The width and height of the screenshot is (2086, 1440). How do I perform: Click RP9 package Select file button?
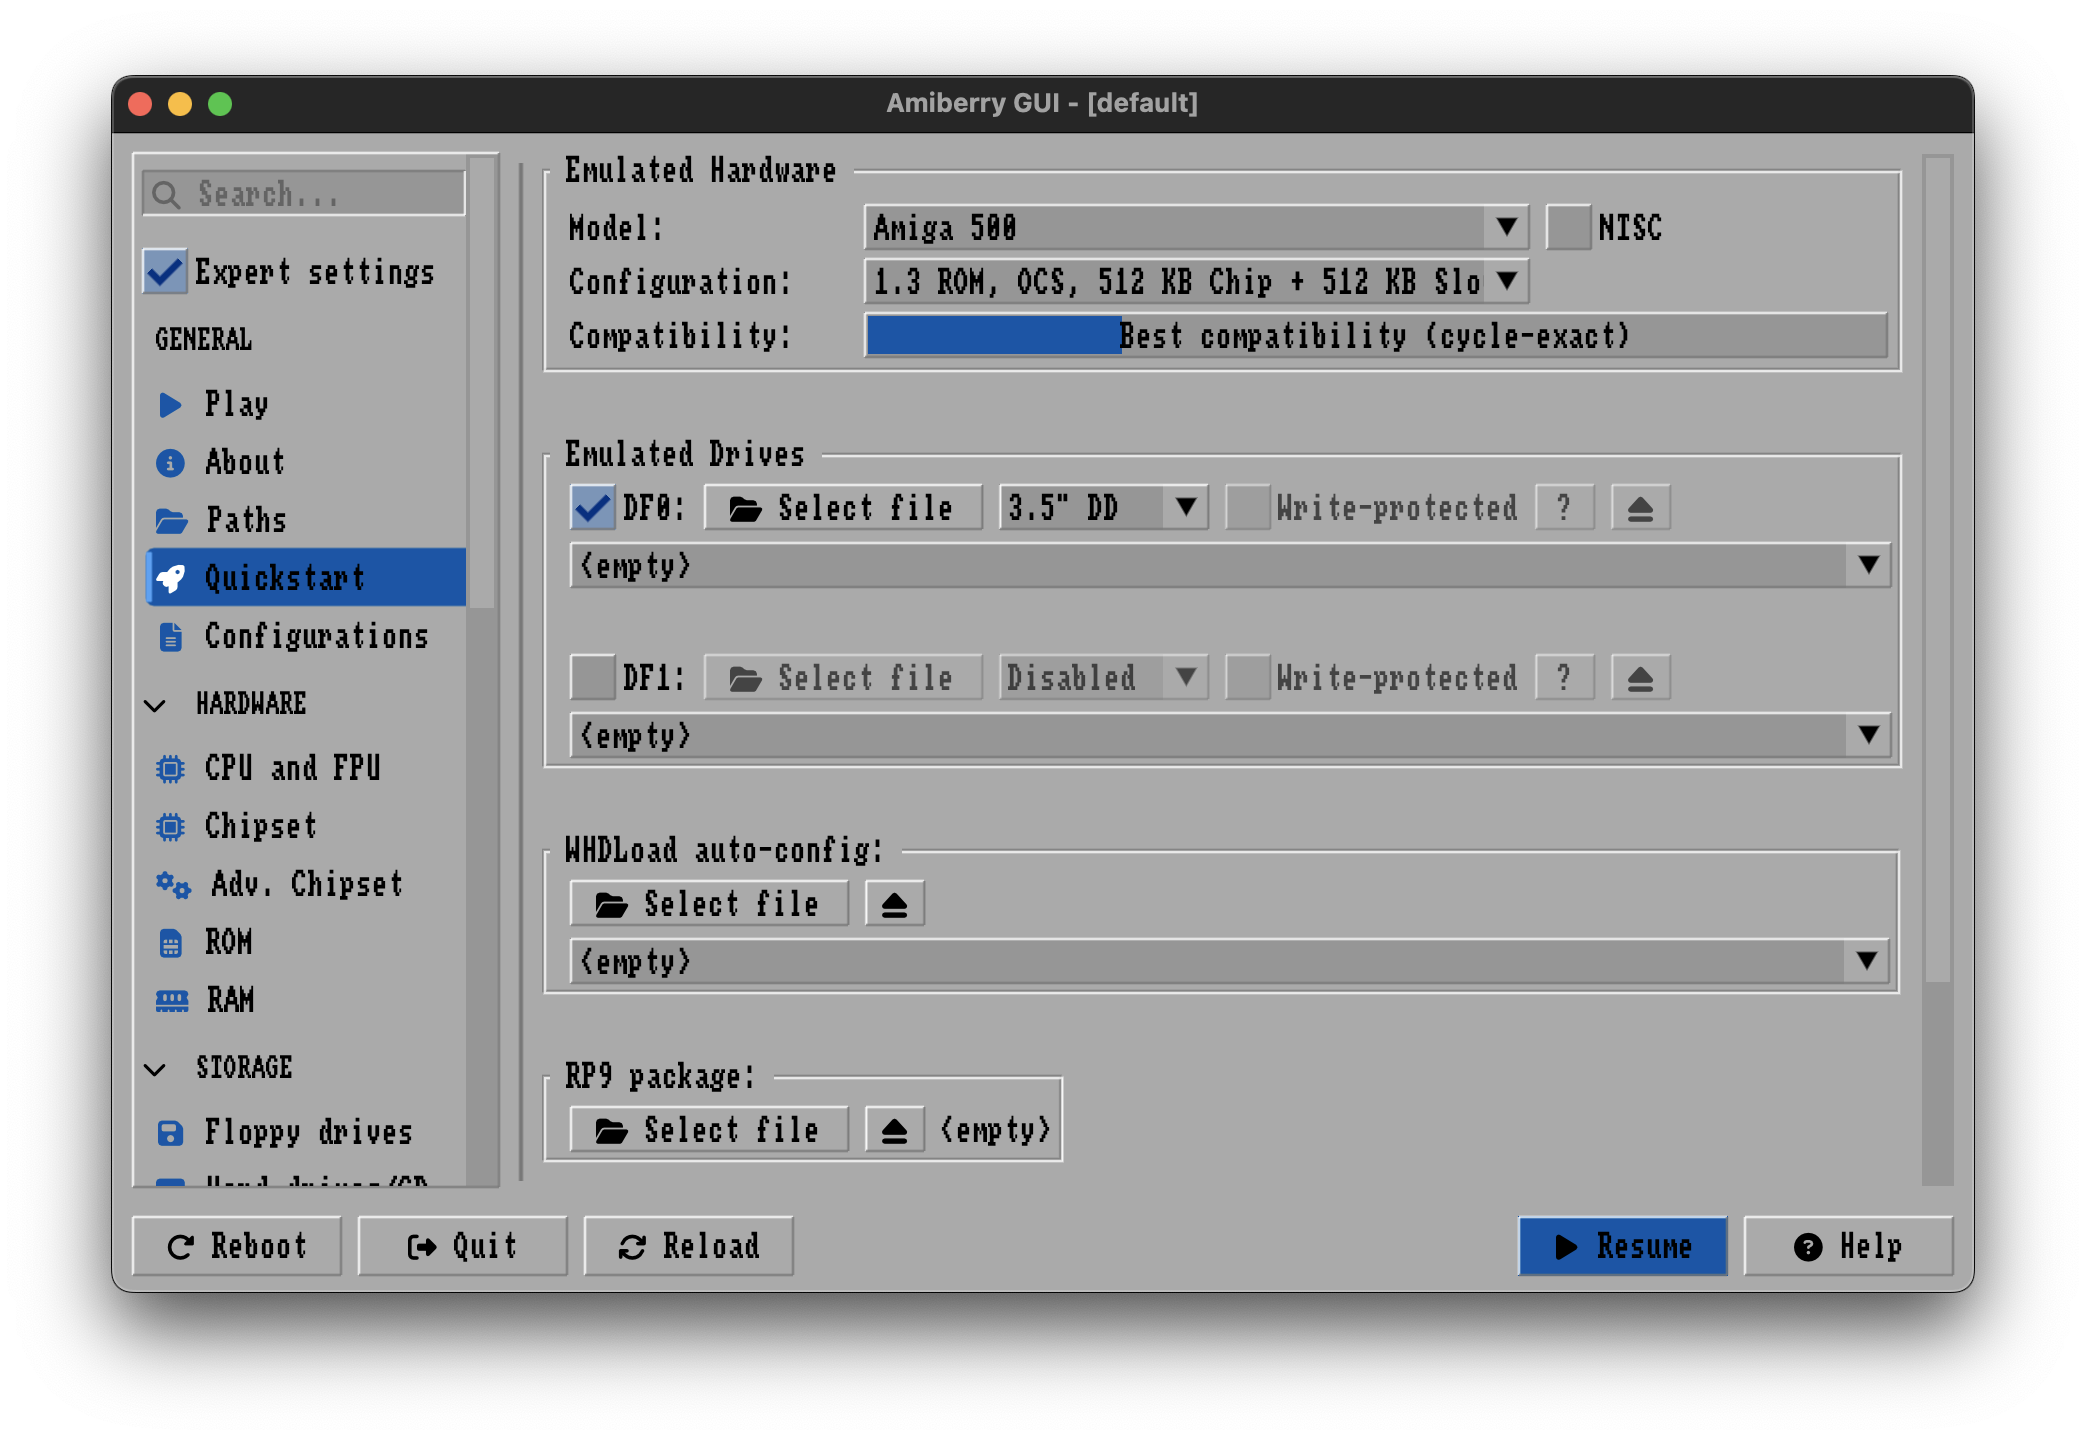(x=708, y=1130)
